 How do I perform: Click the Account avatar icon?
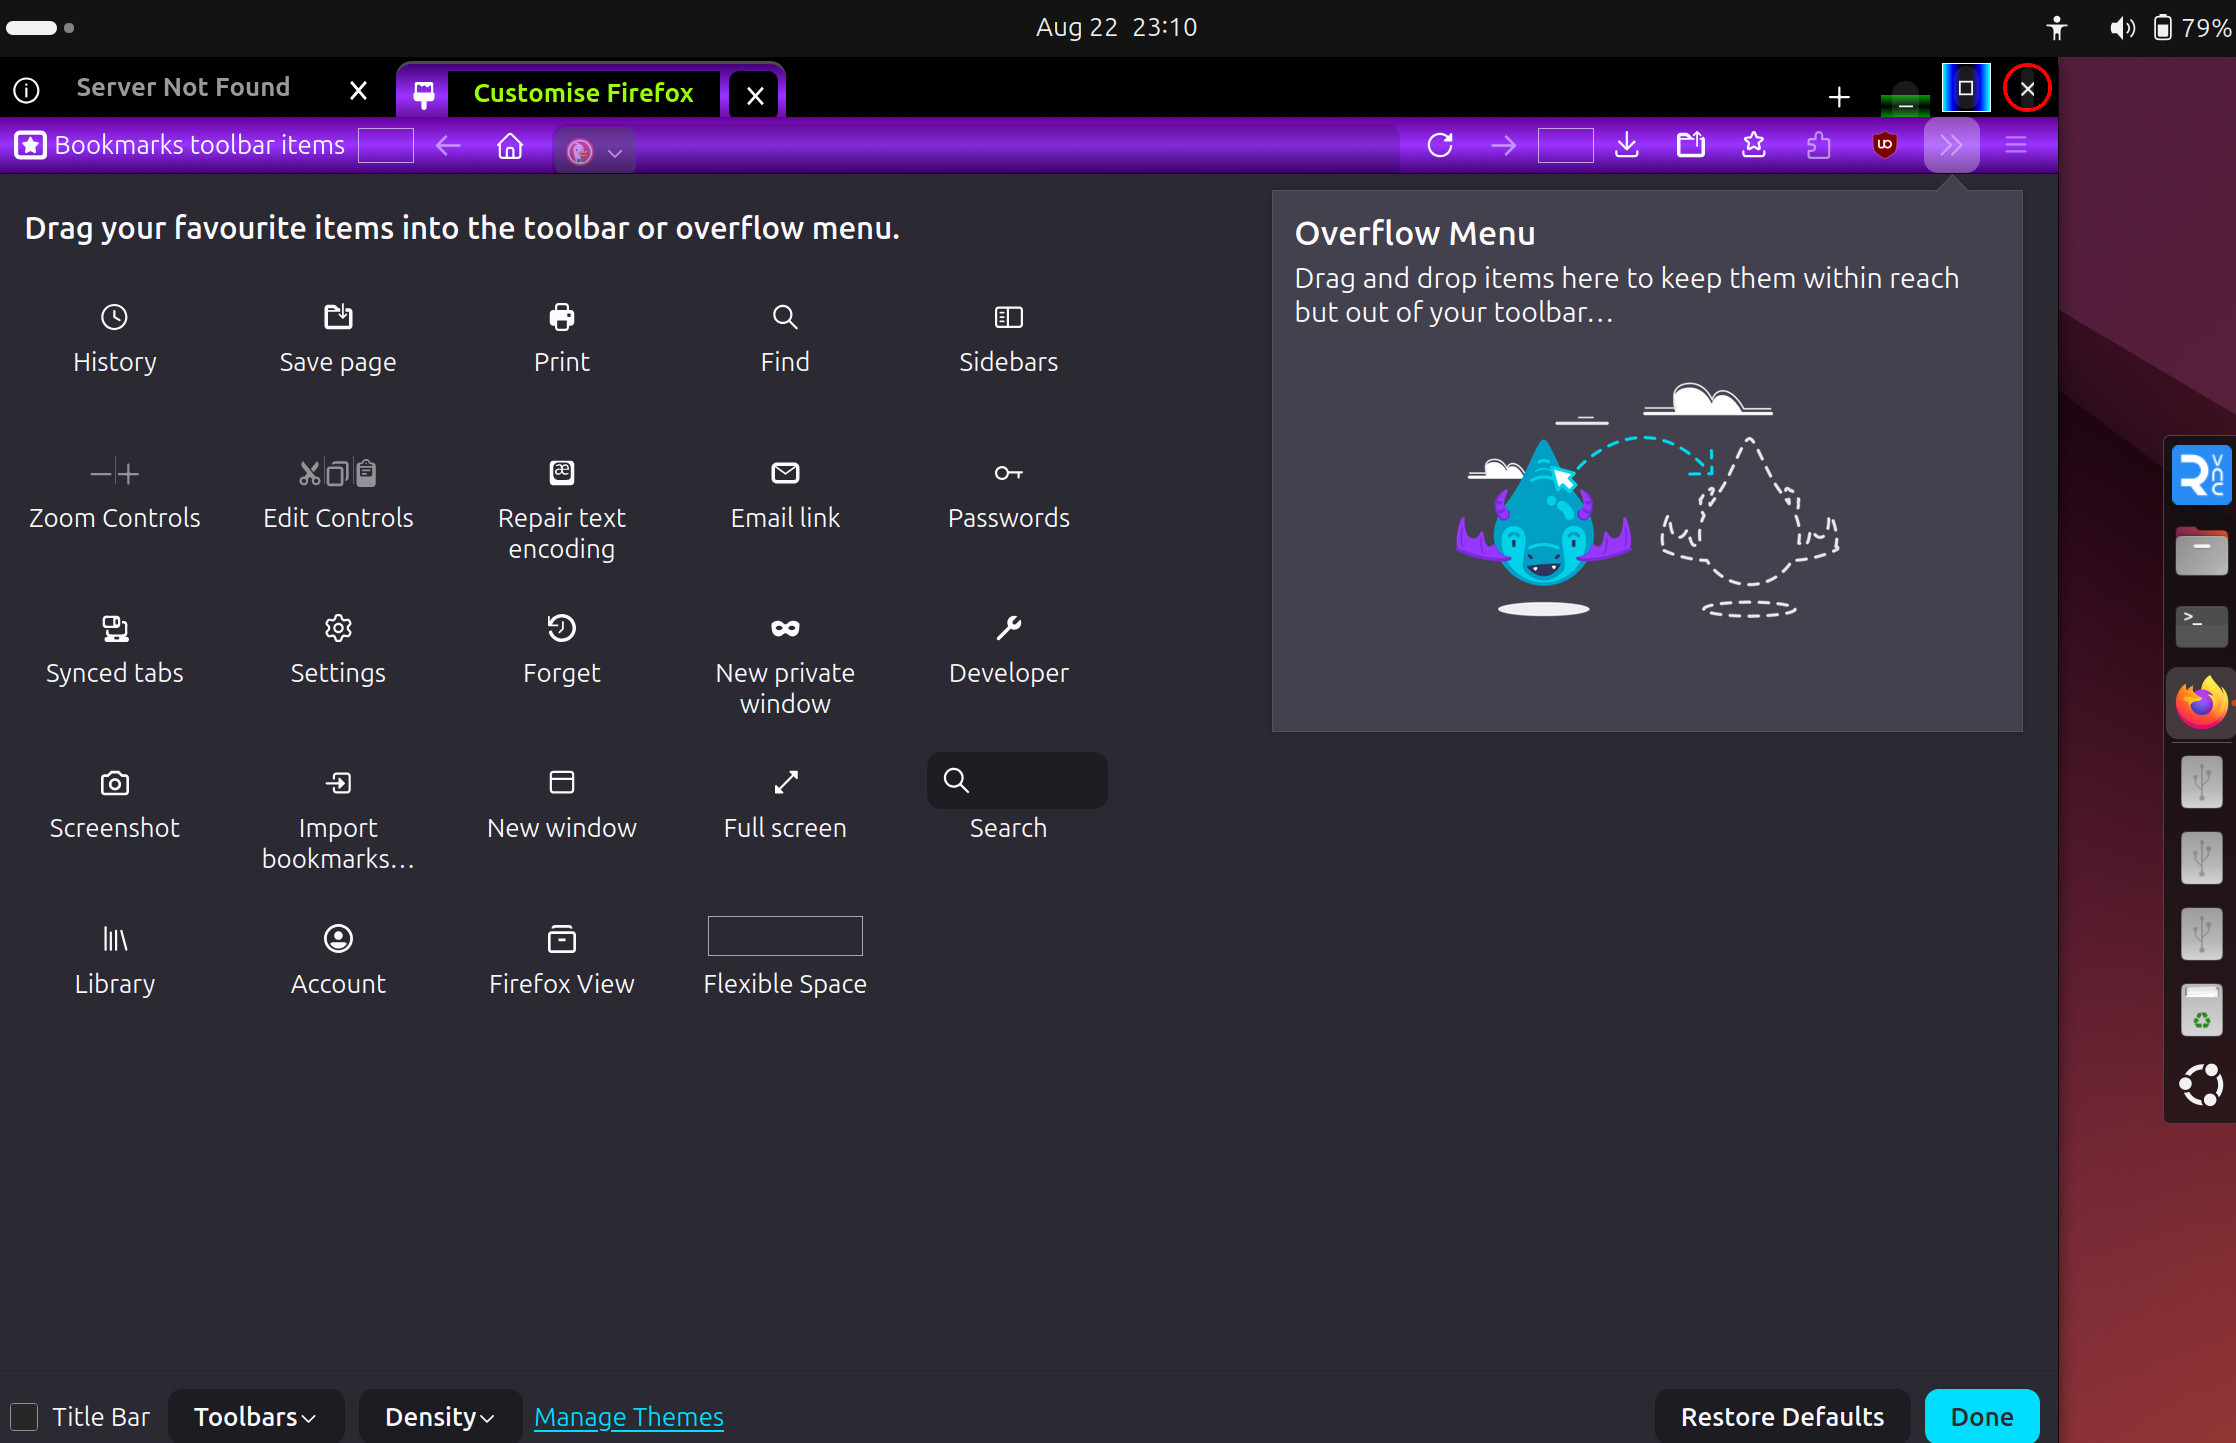click(338, 939)
